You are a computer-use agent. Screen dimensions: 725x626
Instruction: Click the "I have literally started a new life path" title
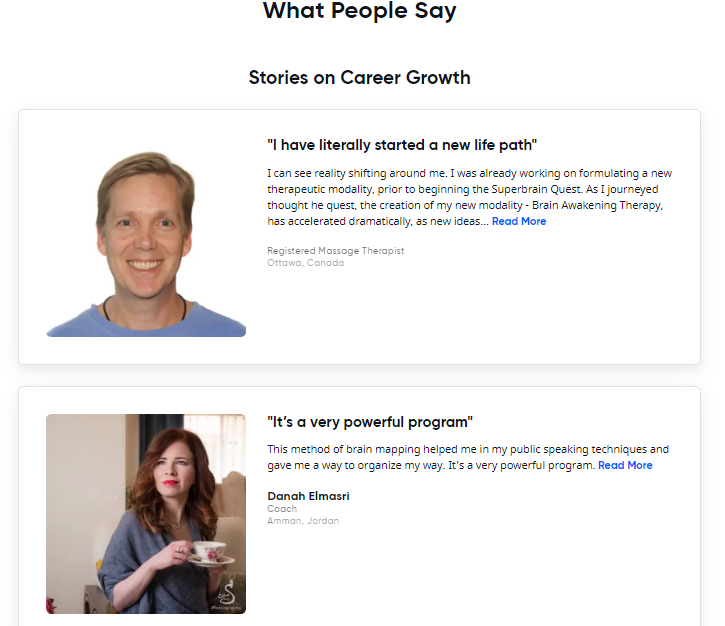tap(402, 145)
